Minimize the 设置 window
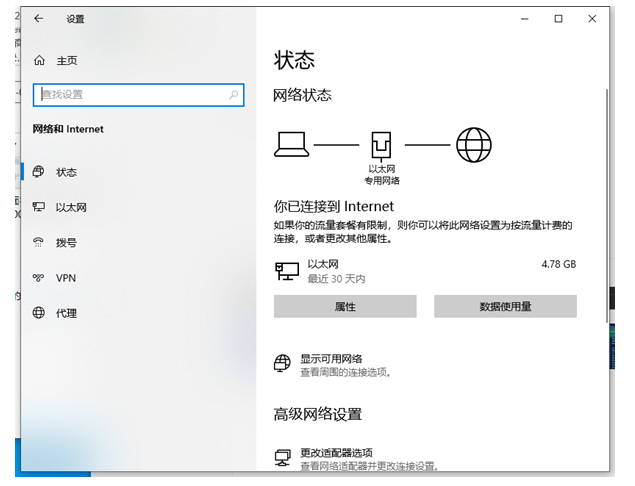This screenshot has width=635, height=486. tap(524, 19)
